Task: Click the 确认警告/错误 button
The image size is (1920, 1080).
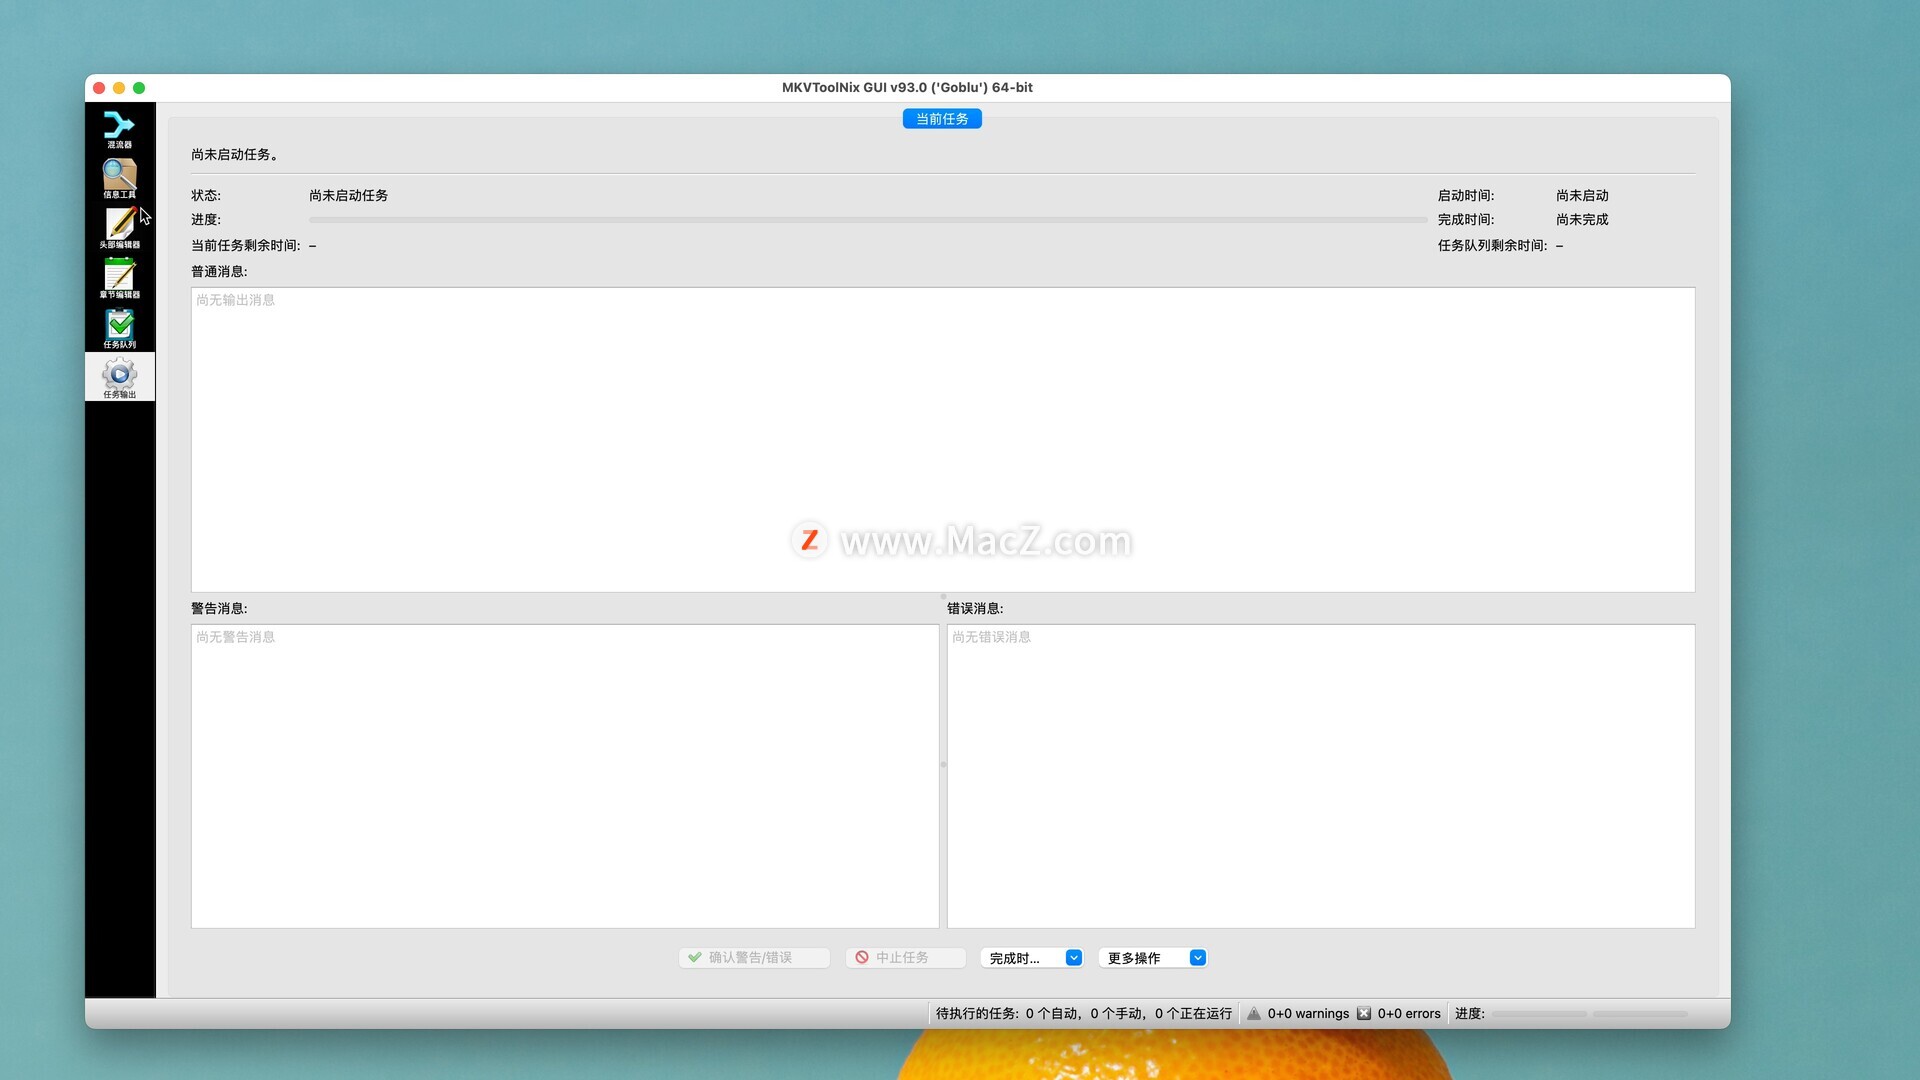Action: pos(754,957)
